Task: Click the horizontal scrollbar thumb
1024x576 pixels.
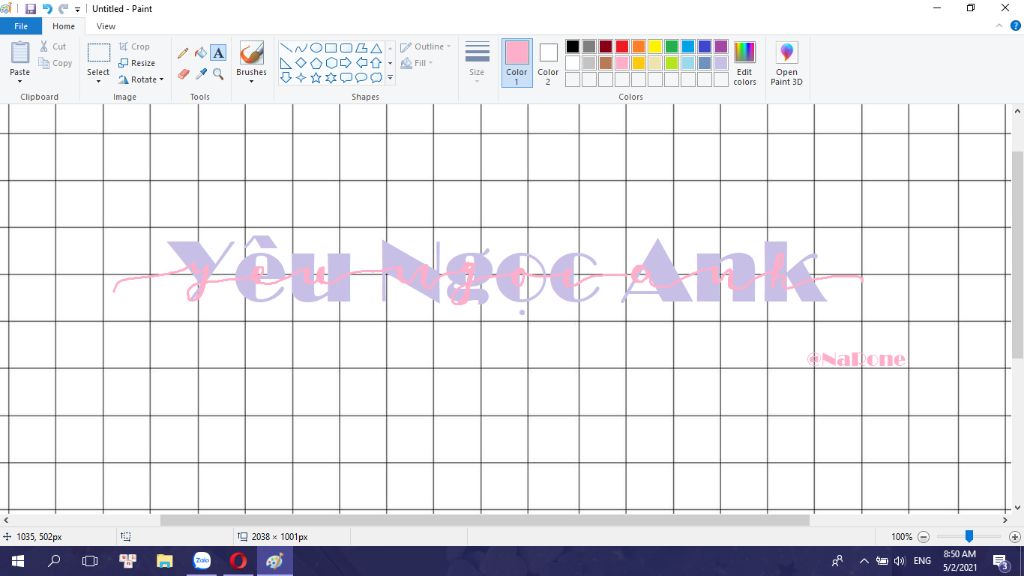Action: click(x=485, y=520)
